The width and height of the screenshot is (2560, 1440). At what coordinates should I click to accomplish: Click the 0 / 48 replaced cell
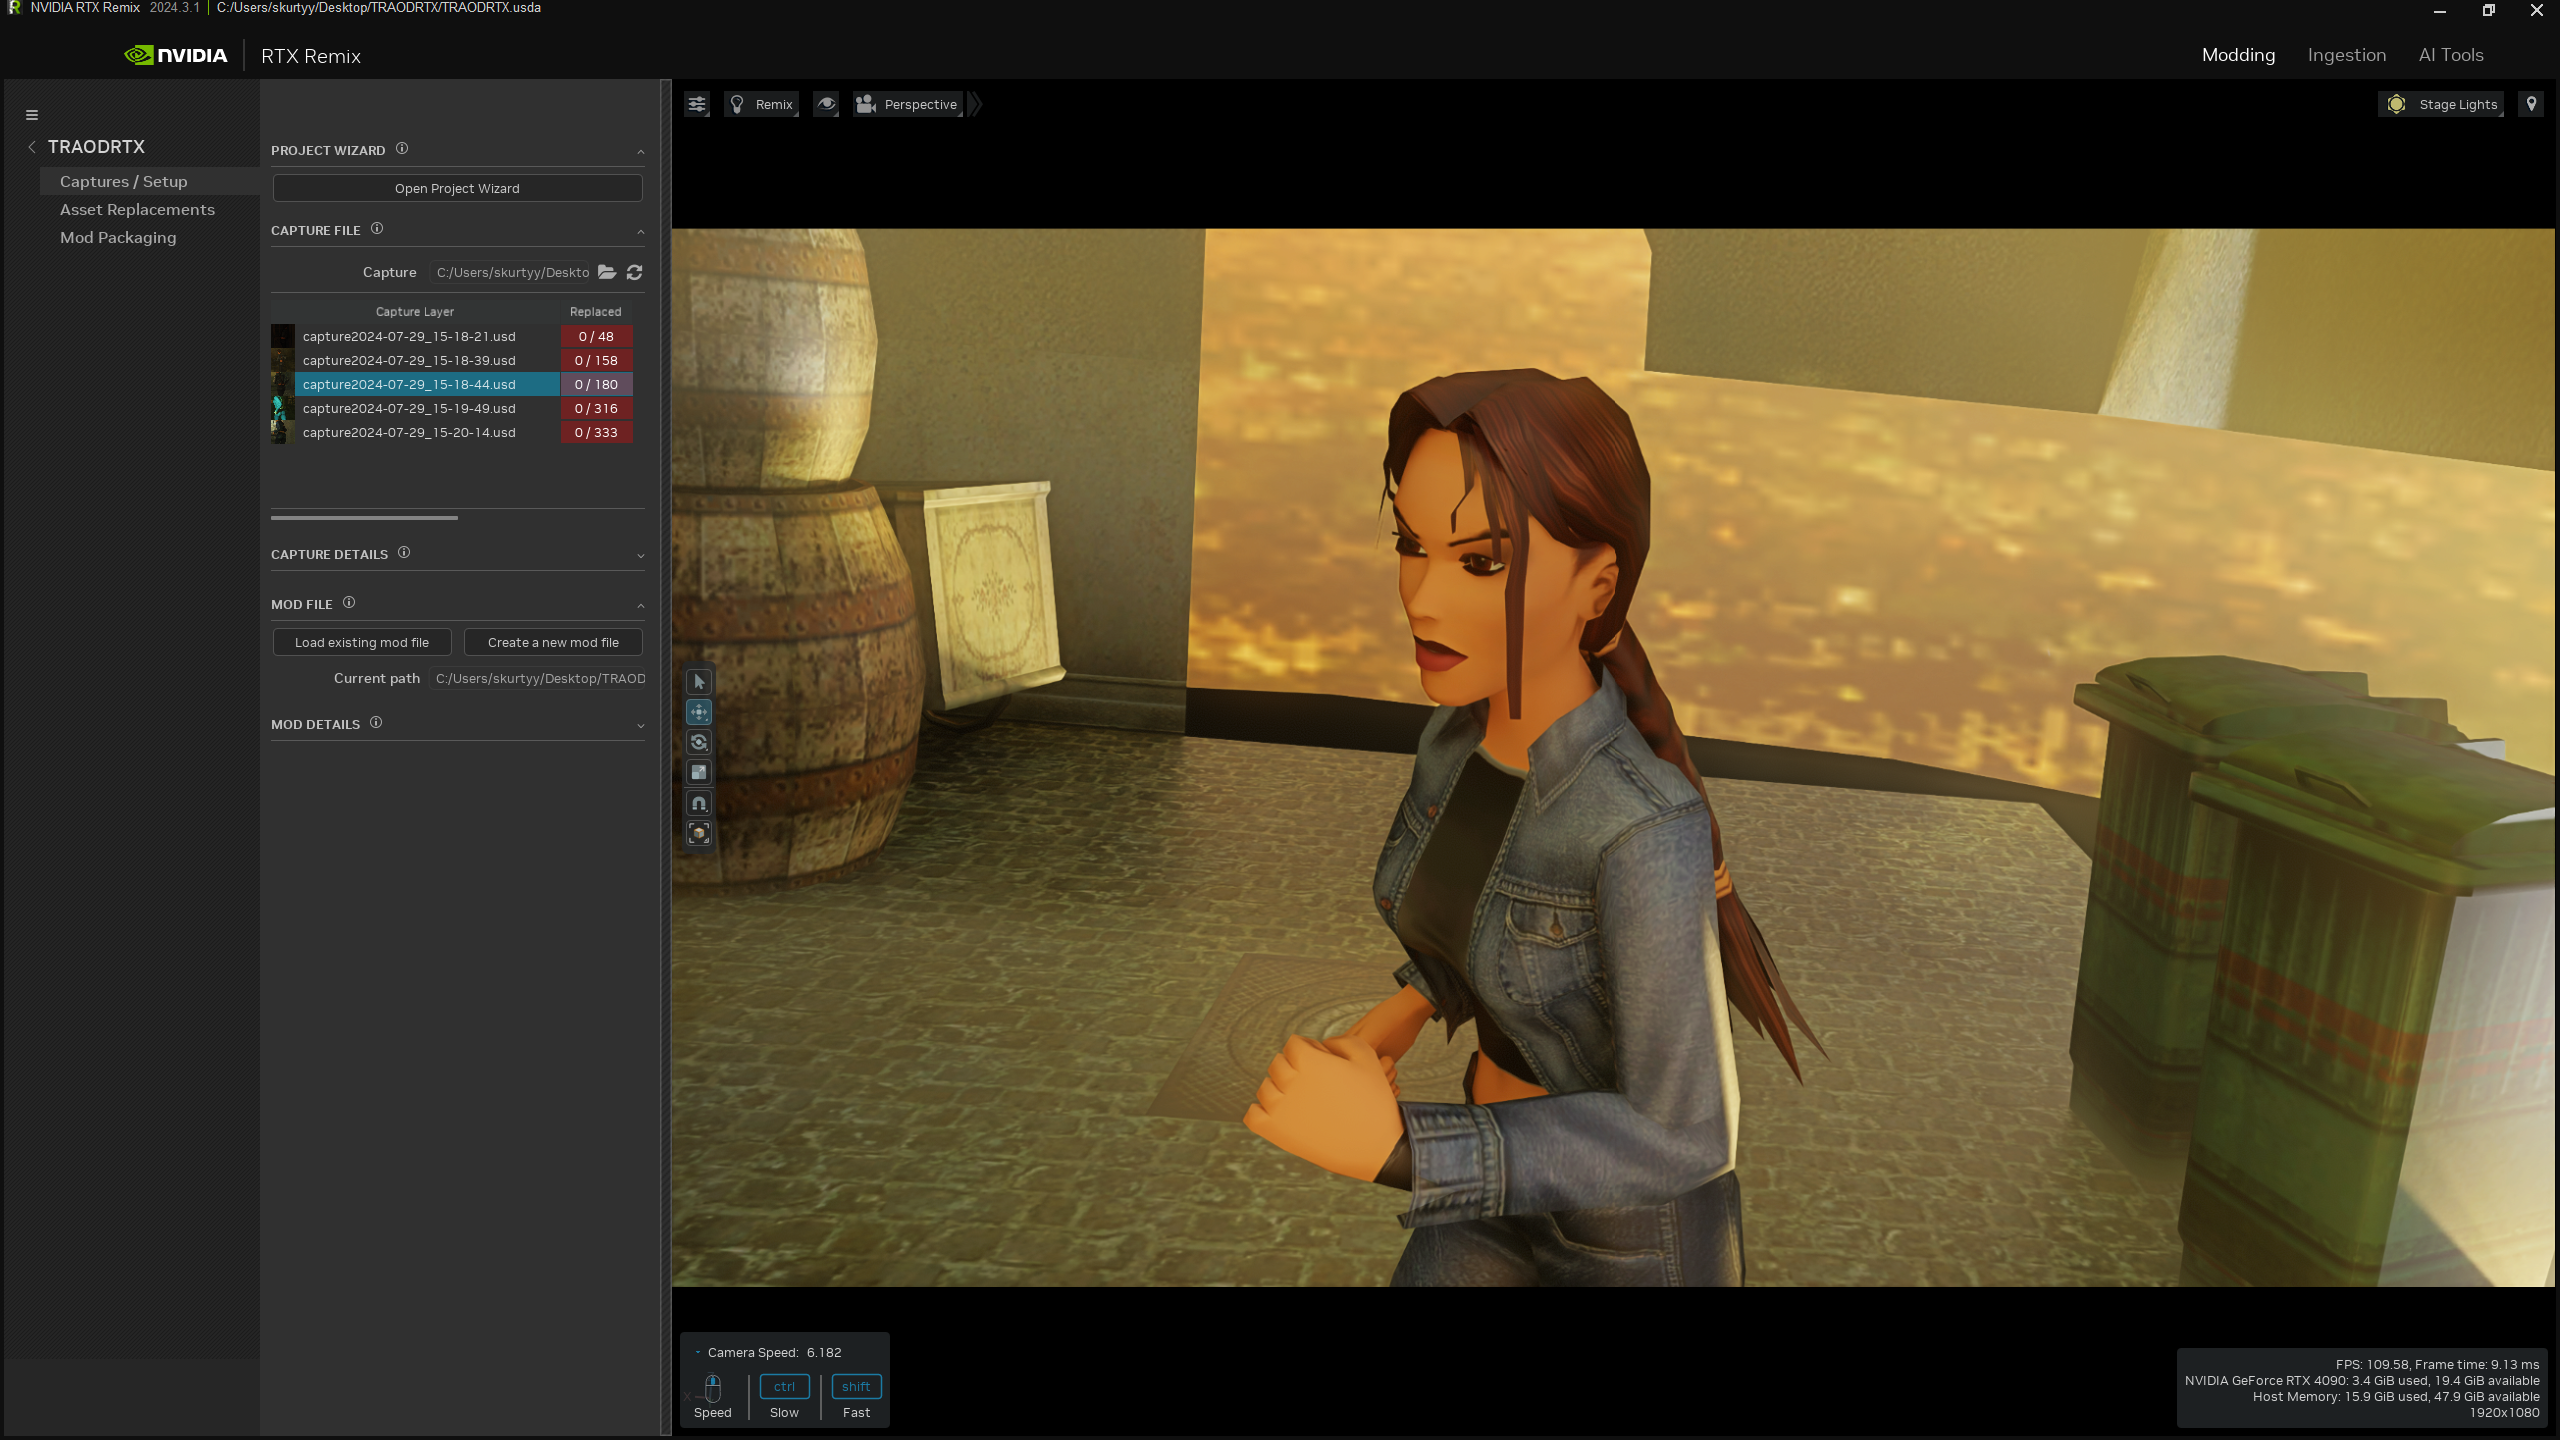pyautogui.click(x=596, y=336)
